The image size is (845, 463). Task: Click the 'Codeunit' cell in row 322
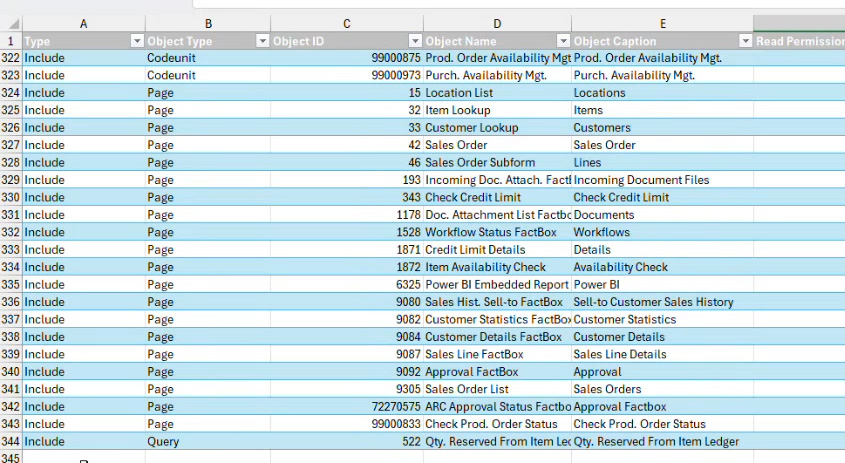click(208, 58)
